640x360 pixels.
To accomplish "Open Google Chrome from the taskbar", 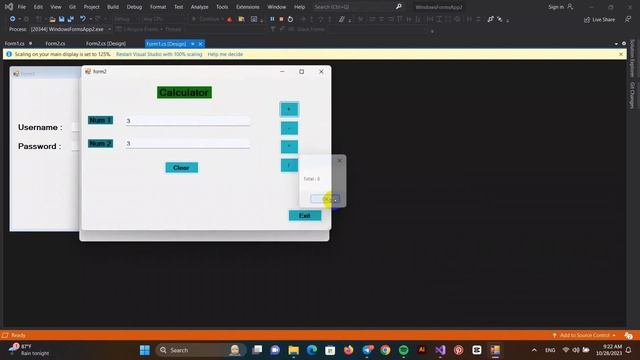I will pyautogui.click(x=385, y=350).
